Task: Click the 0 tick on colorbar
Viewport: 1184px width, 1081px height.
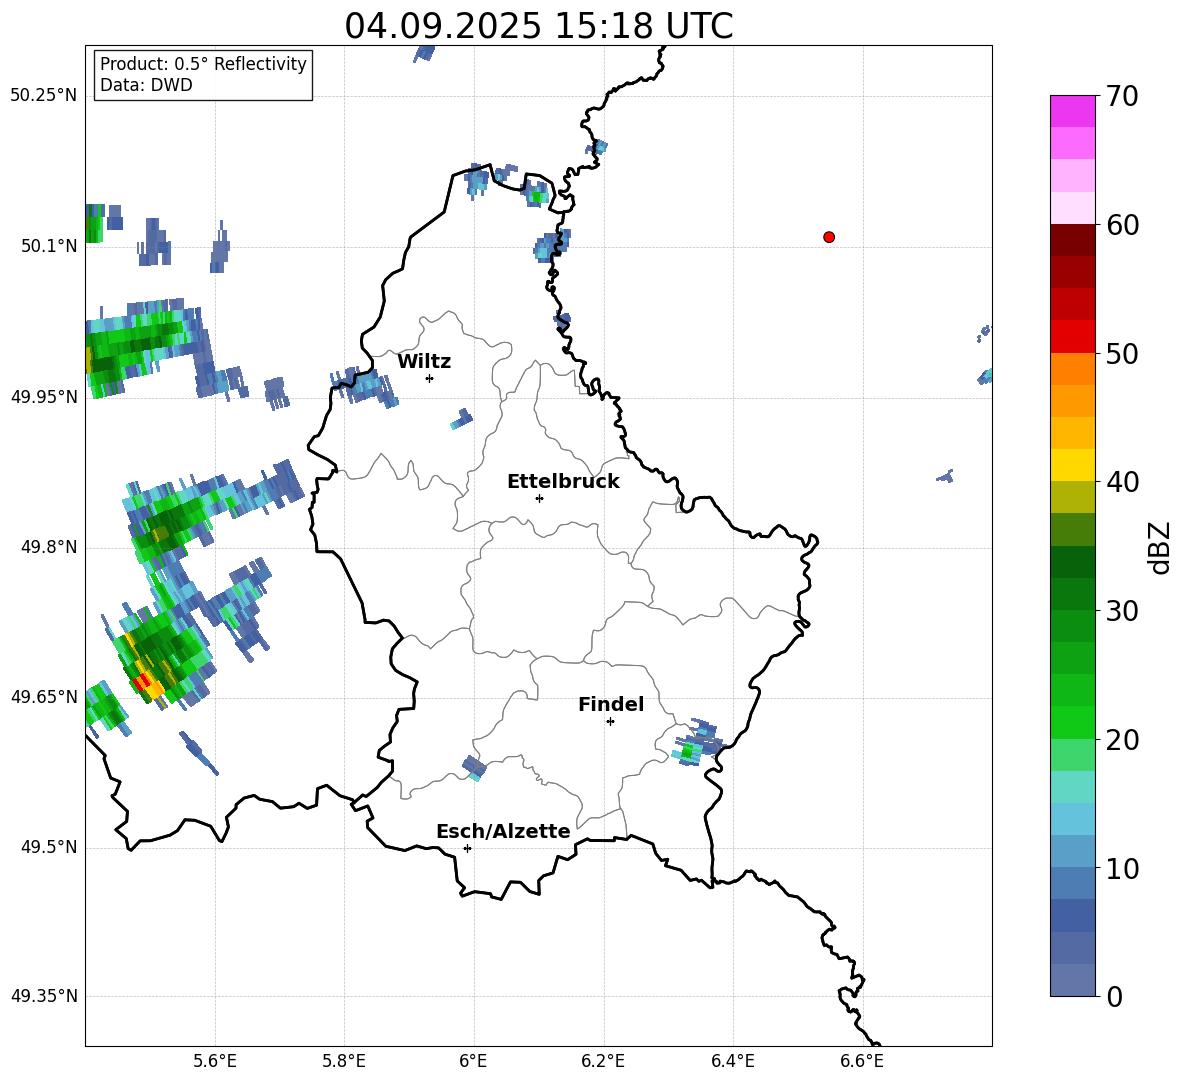Action: [x=1114, y=996]
